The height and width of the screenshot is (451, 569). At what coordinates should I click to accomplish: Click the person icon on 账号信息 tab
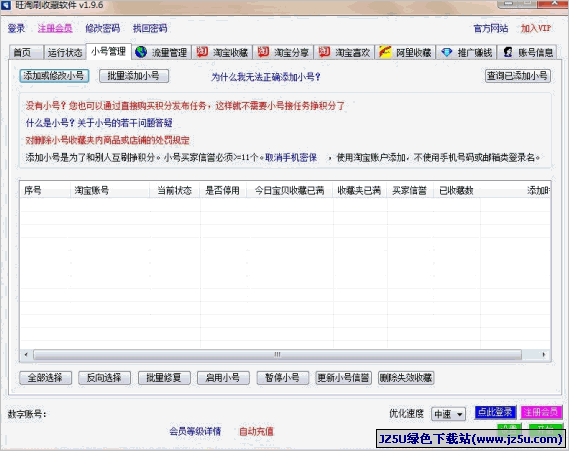pyautogui.click(x=508, y=52)
